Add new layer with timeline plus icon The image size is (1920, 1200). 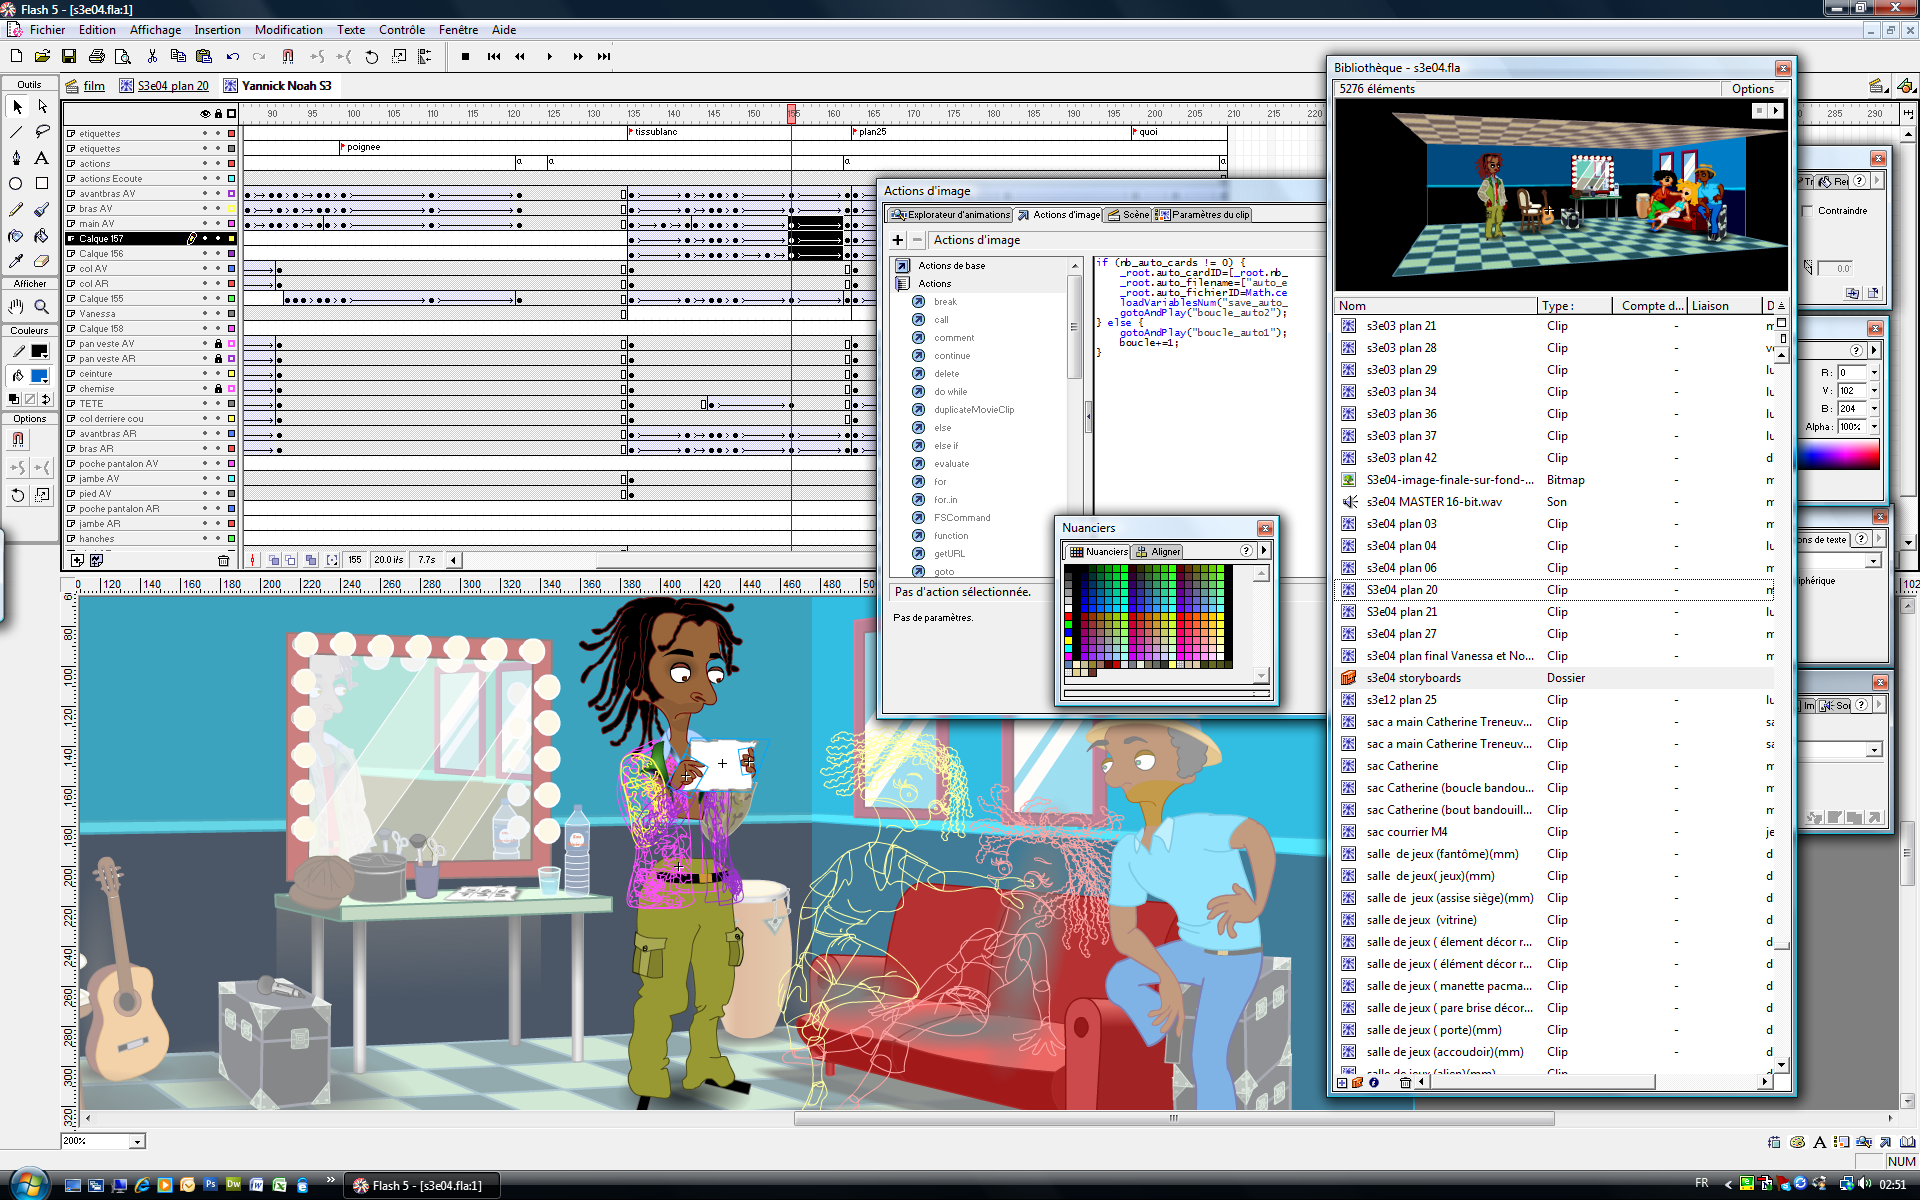(x=77, y=560)
